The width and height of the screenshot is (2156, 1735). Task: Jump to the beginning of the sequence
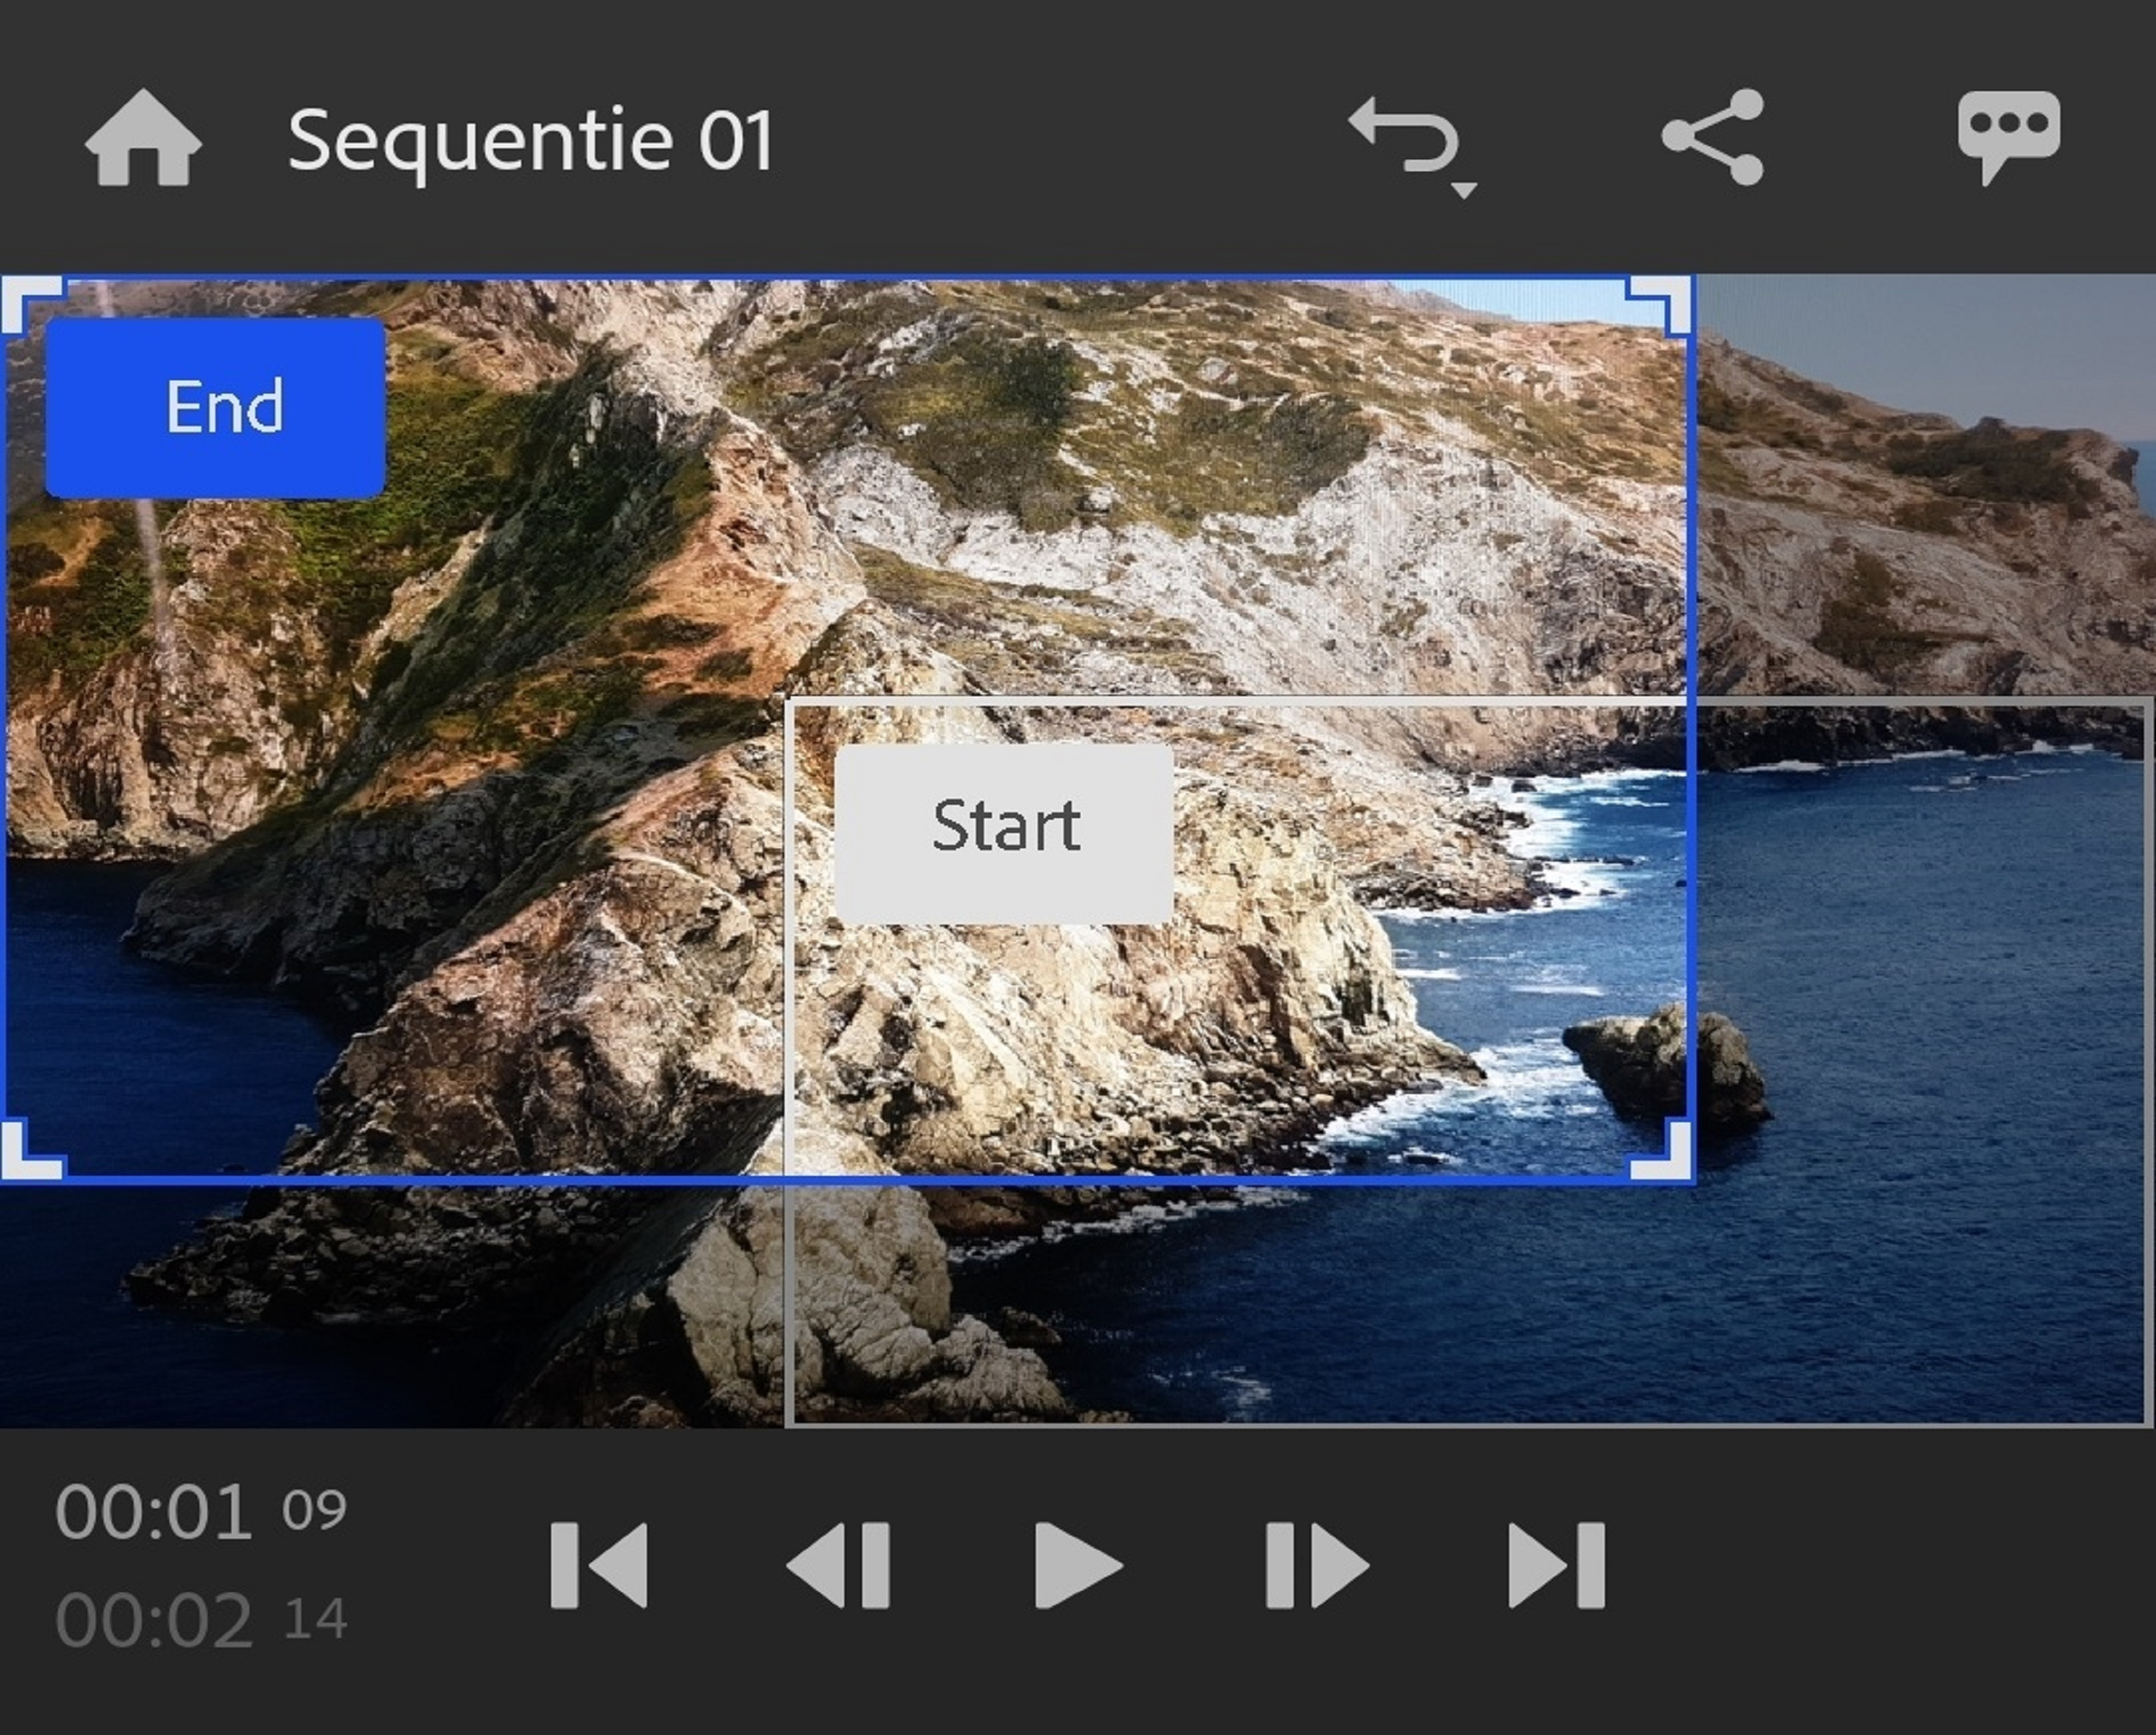599,1566
